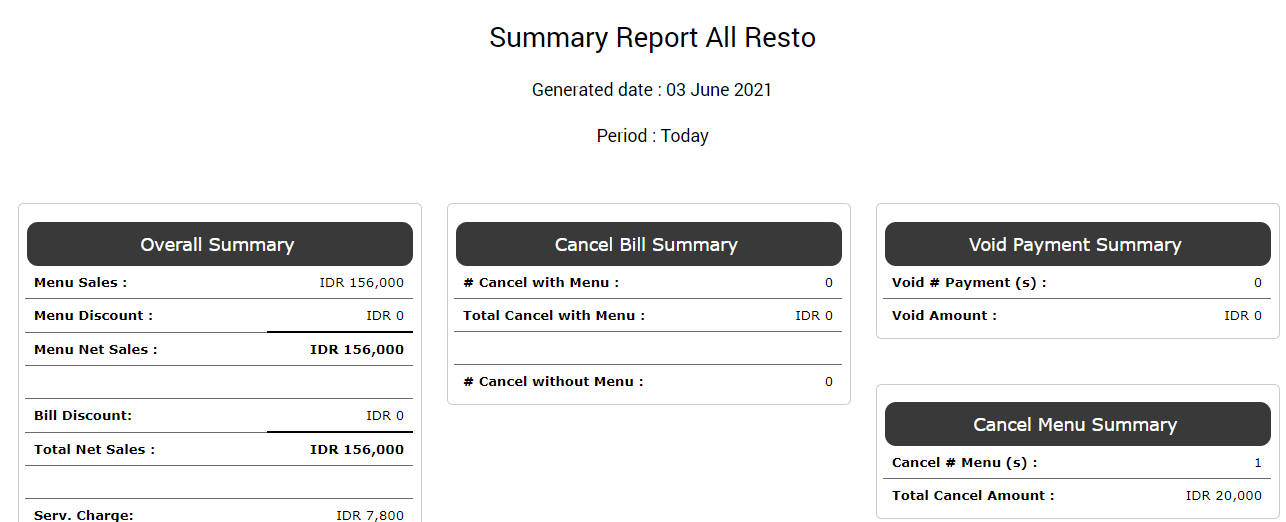Click the Void Amount label
The image size is (1286, 522).
[944, 316]
